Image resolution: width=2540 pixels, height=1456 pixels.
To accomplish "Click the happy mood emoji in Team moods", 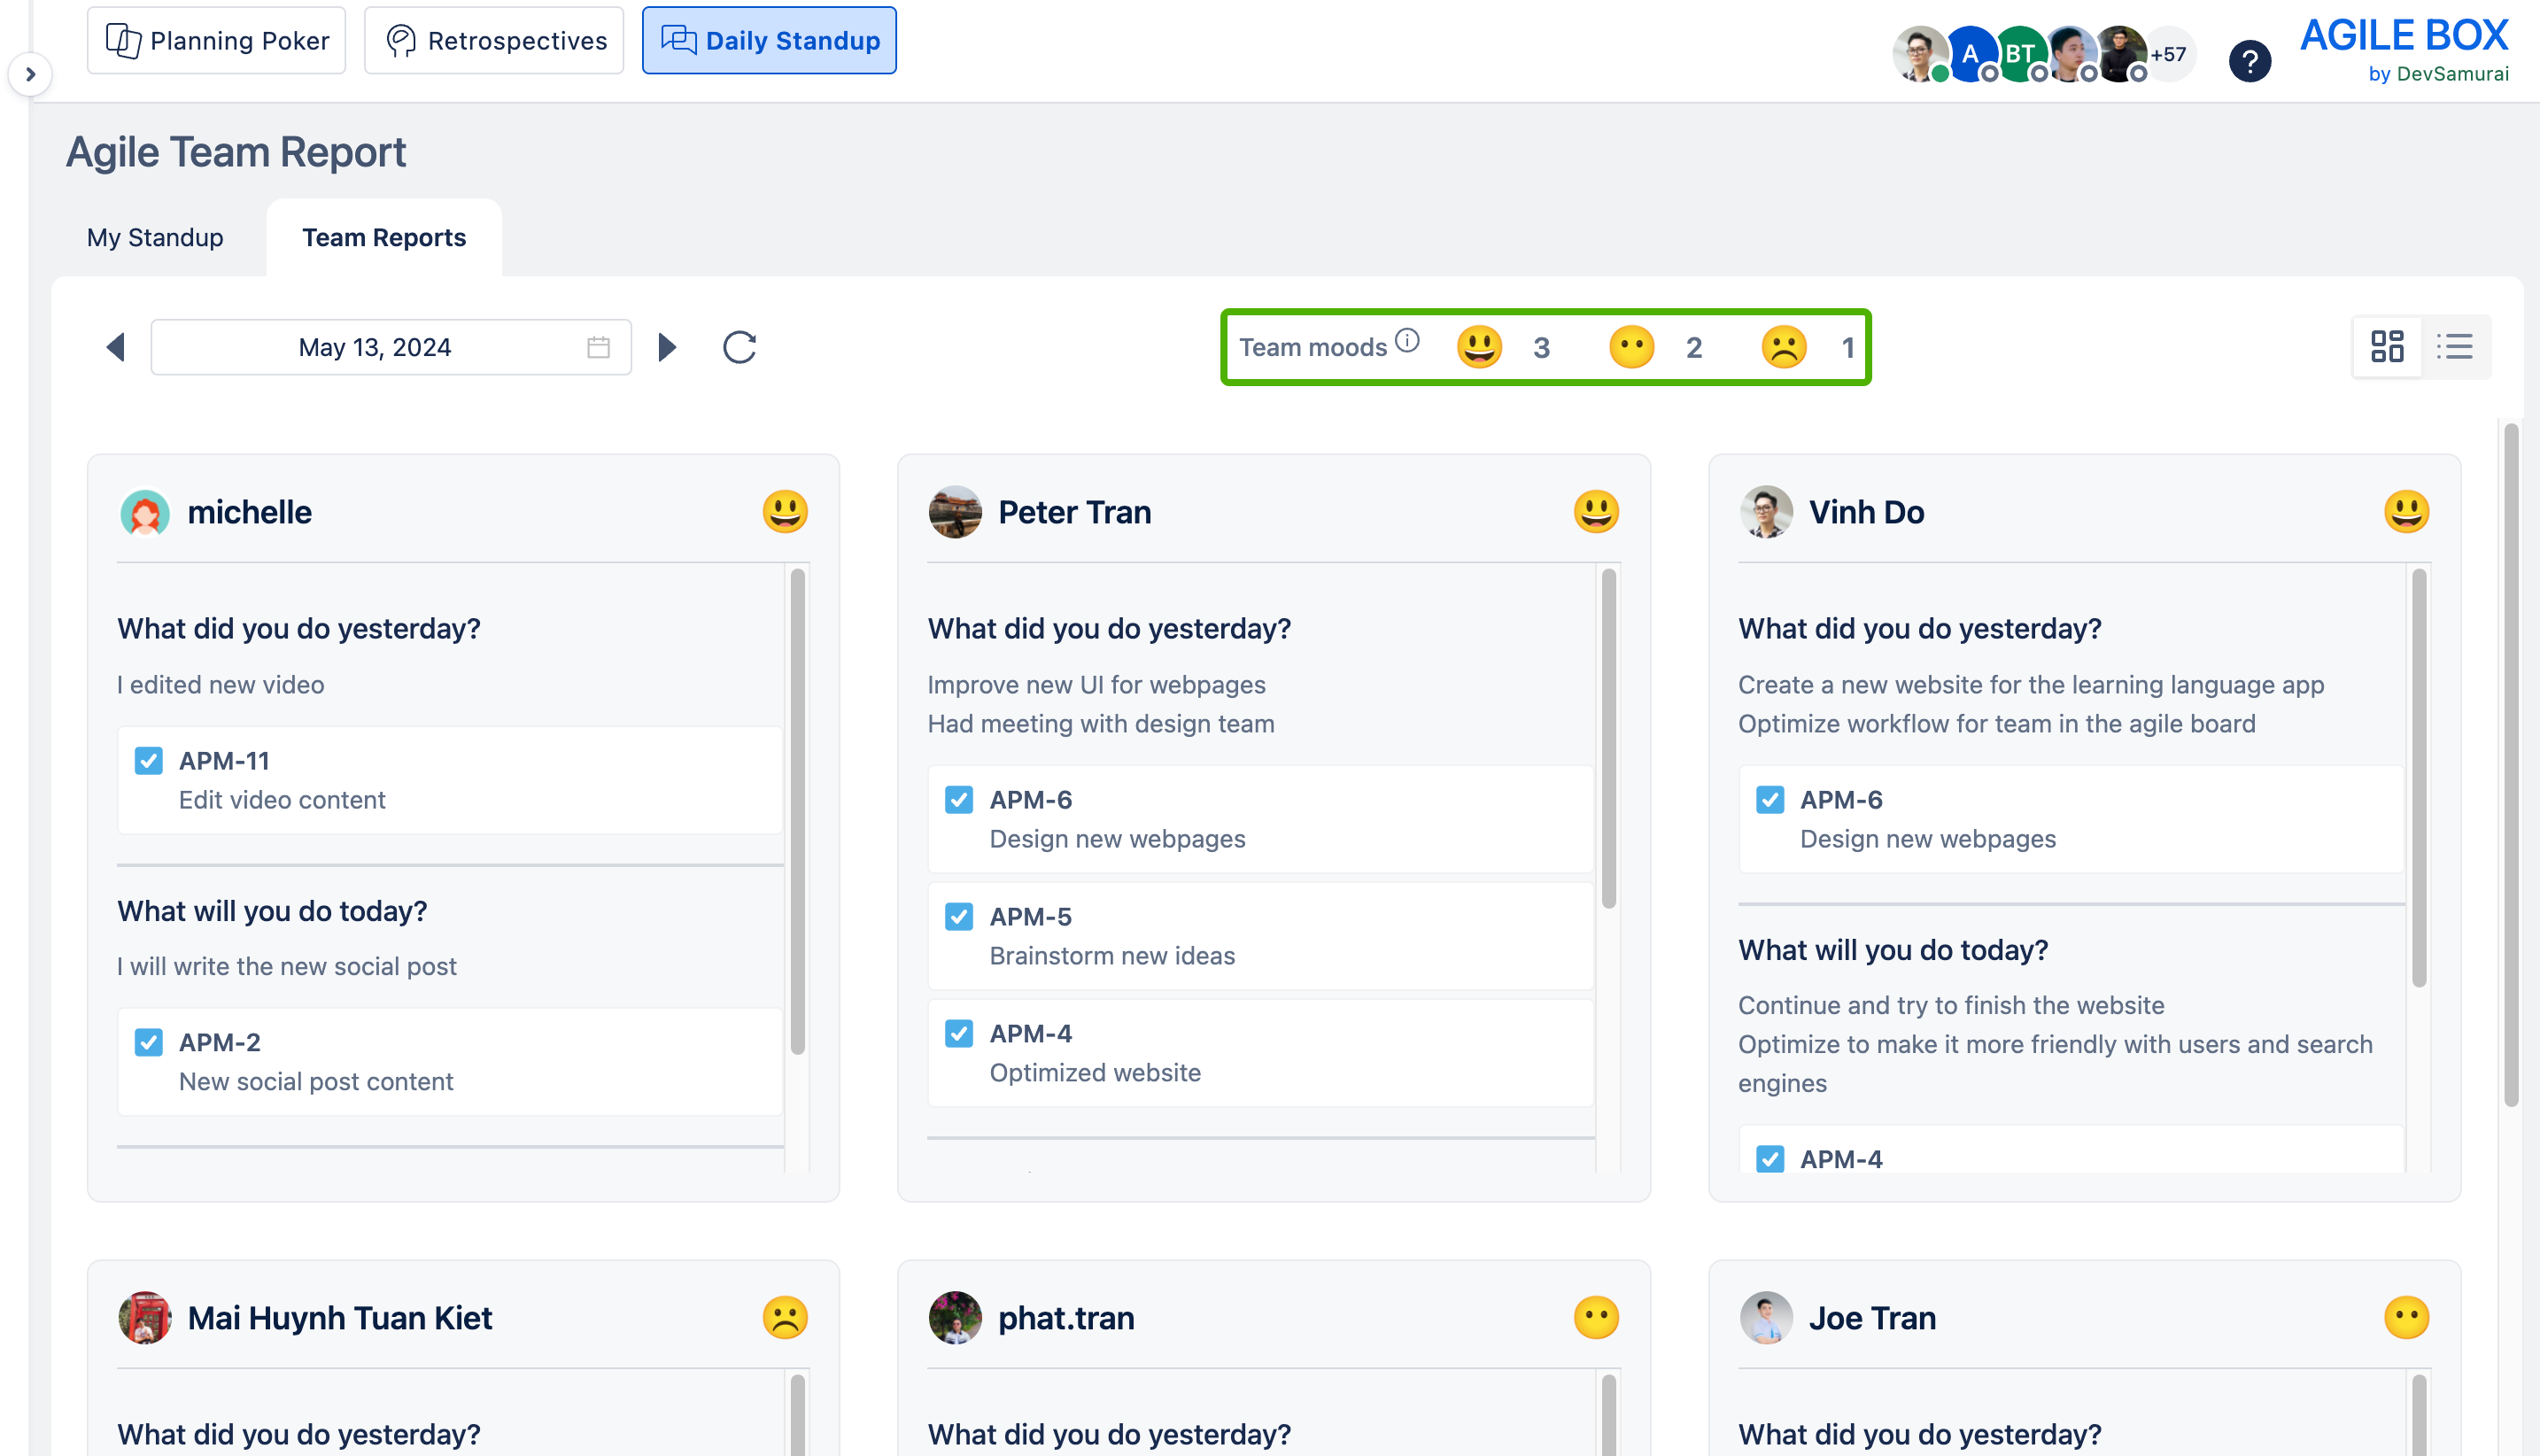I will [1479, 347].
